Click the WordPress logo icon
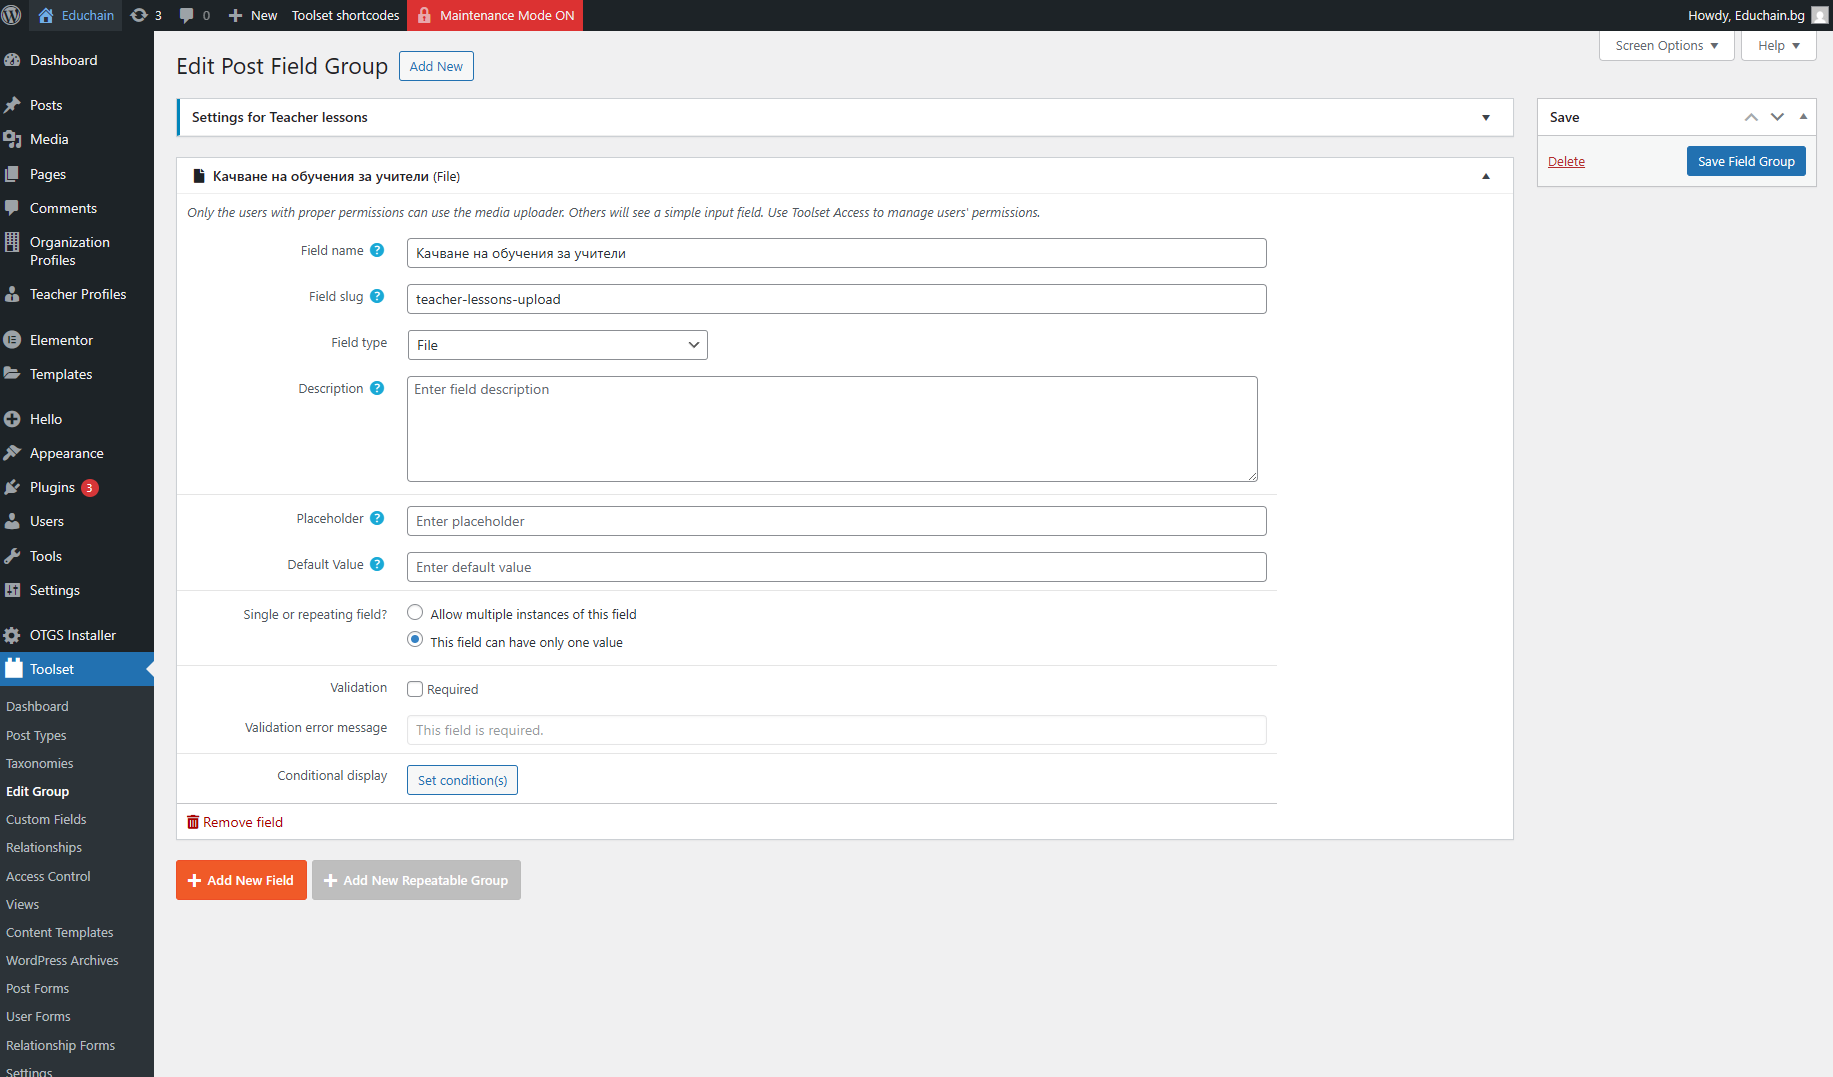 tap(13, 15)
